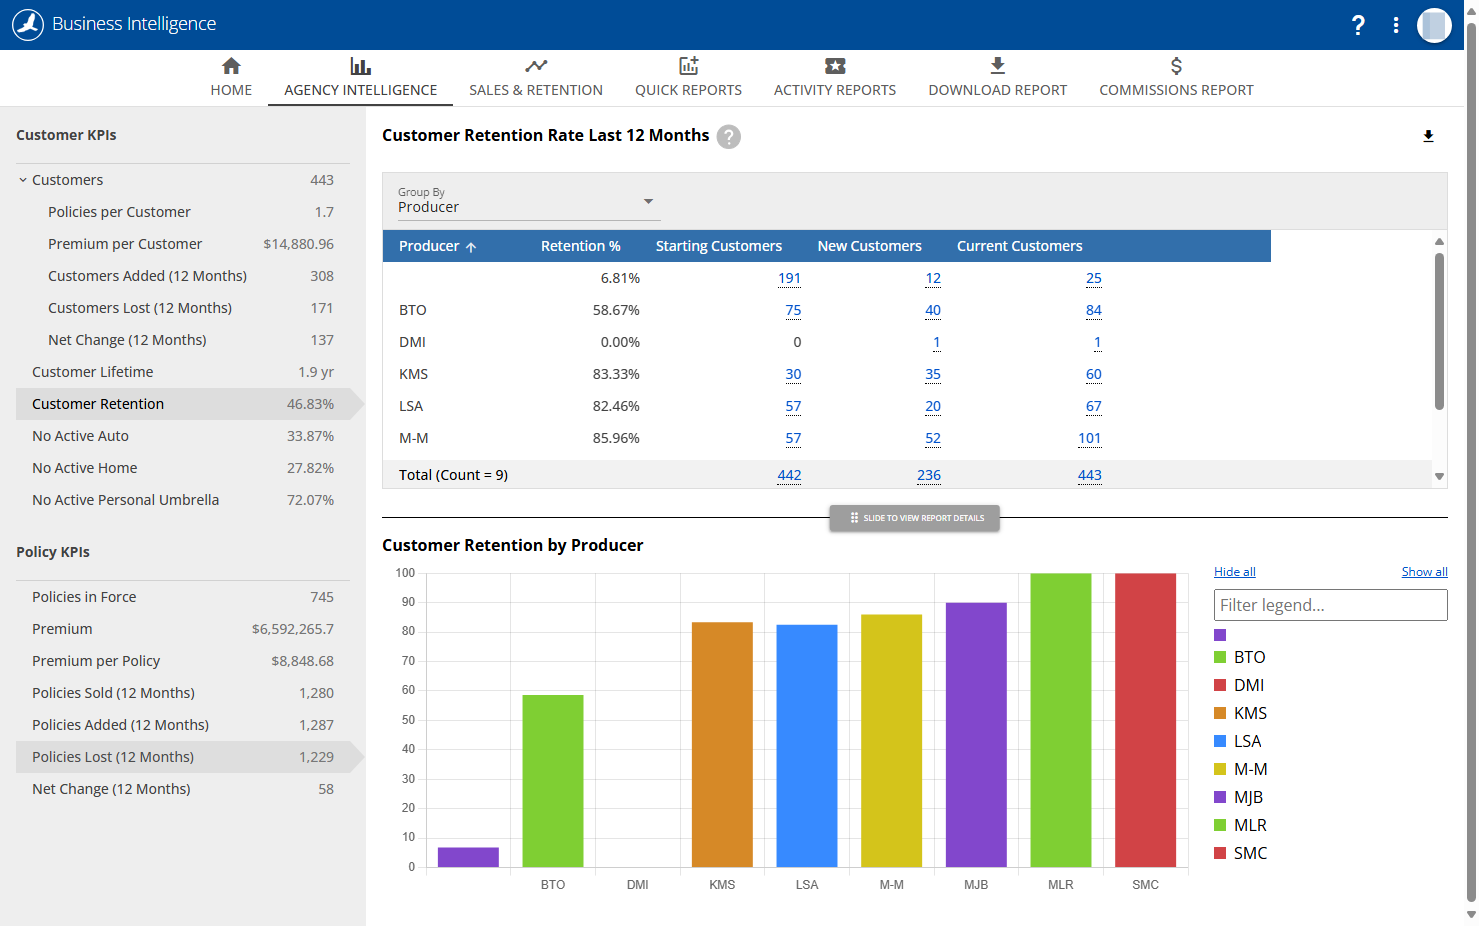This screenshot has width=1479, height=926.
Task: Open the Group By Producer dropdown
Action: 528,201
